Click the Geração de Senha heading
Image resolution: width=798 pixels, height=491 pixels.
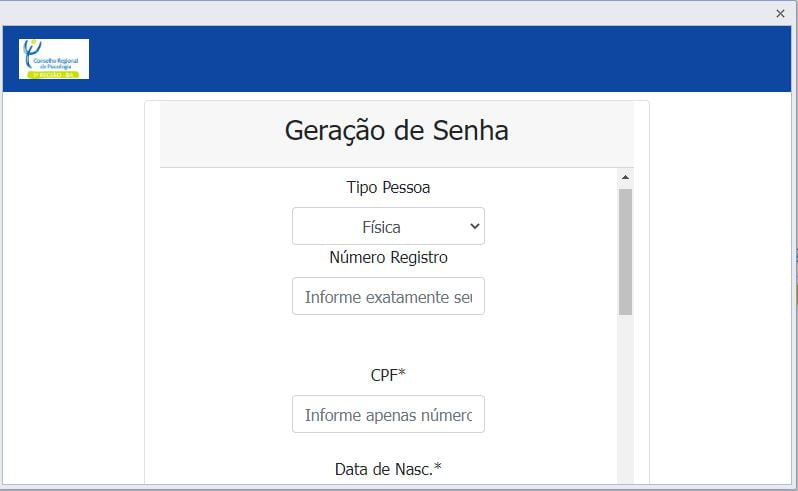tap(396, 130)
